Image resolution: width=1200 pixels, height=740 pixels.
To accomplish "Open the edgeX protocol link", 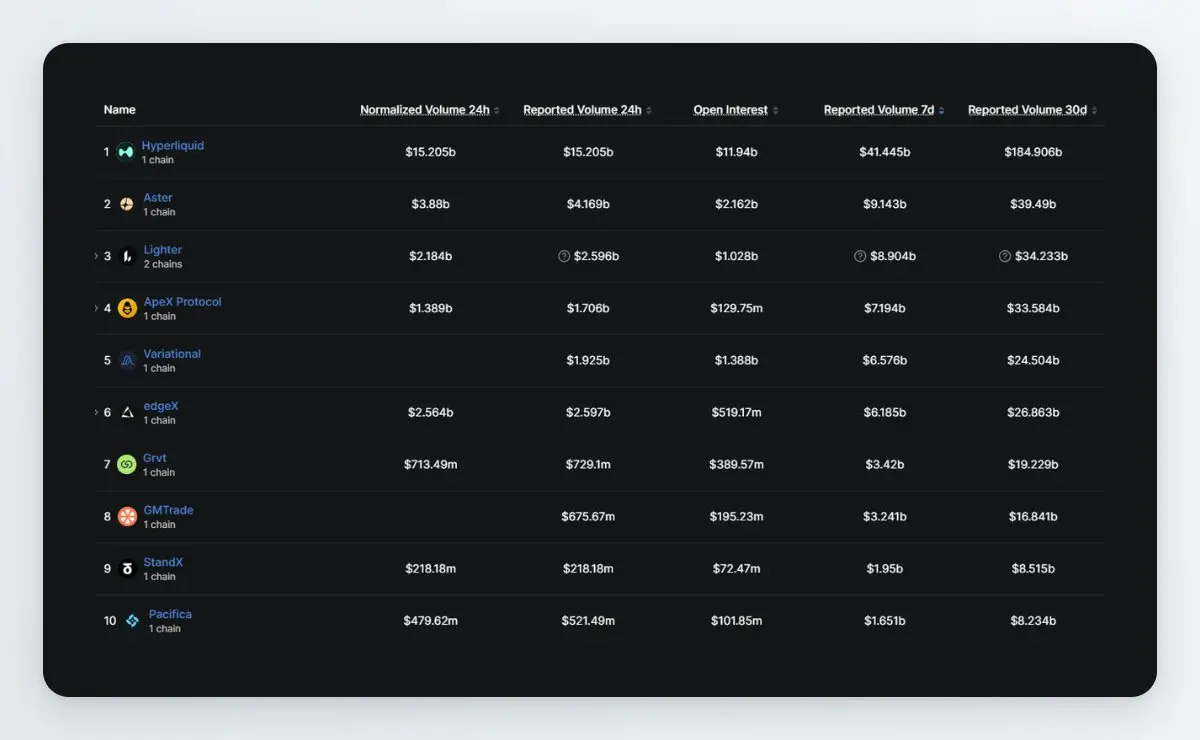I will (x=160, y=406).
